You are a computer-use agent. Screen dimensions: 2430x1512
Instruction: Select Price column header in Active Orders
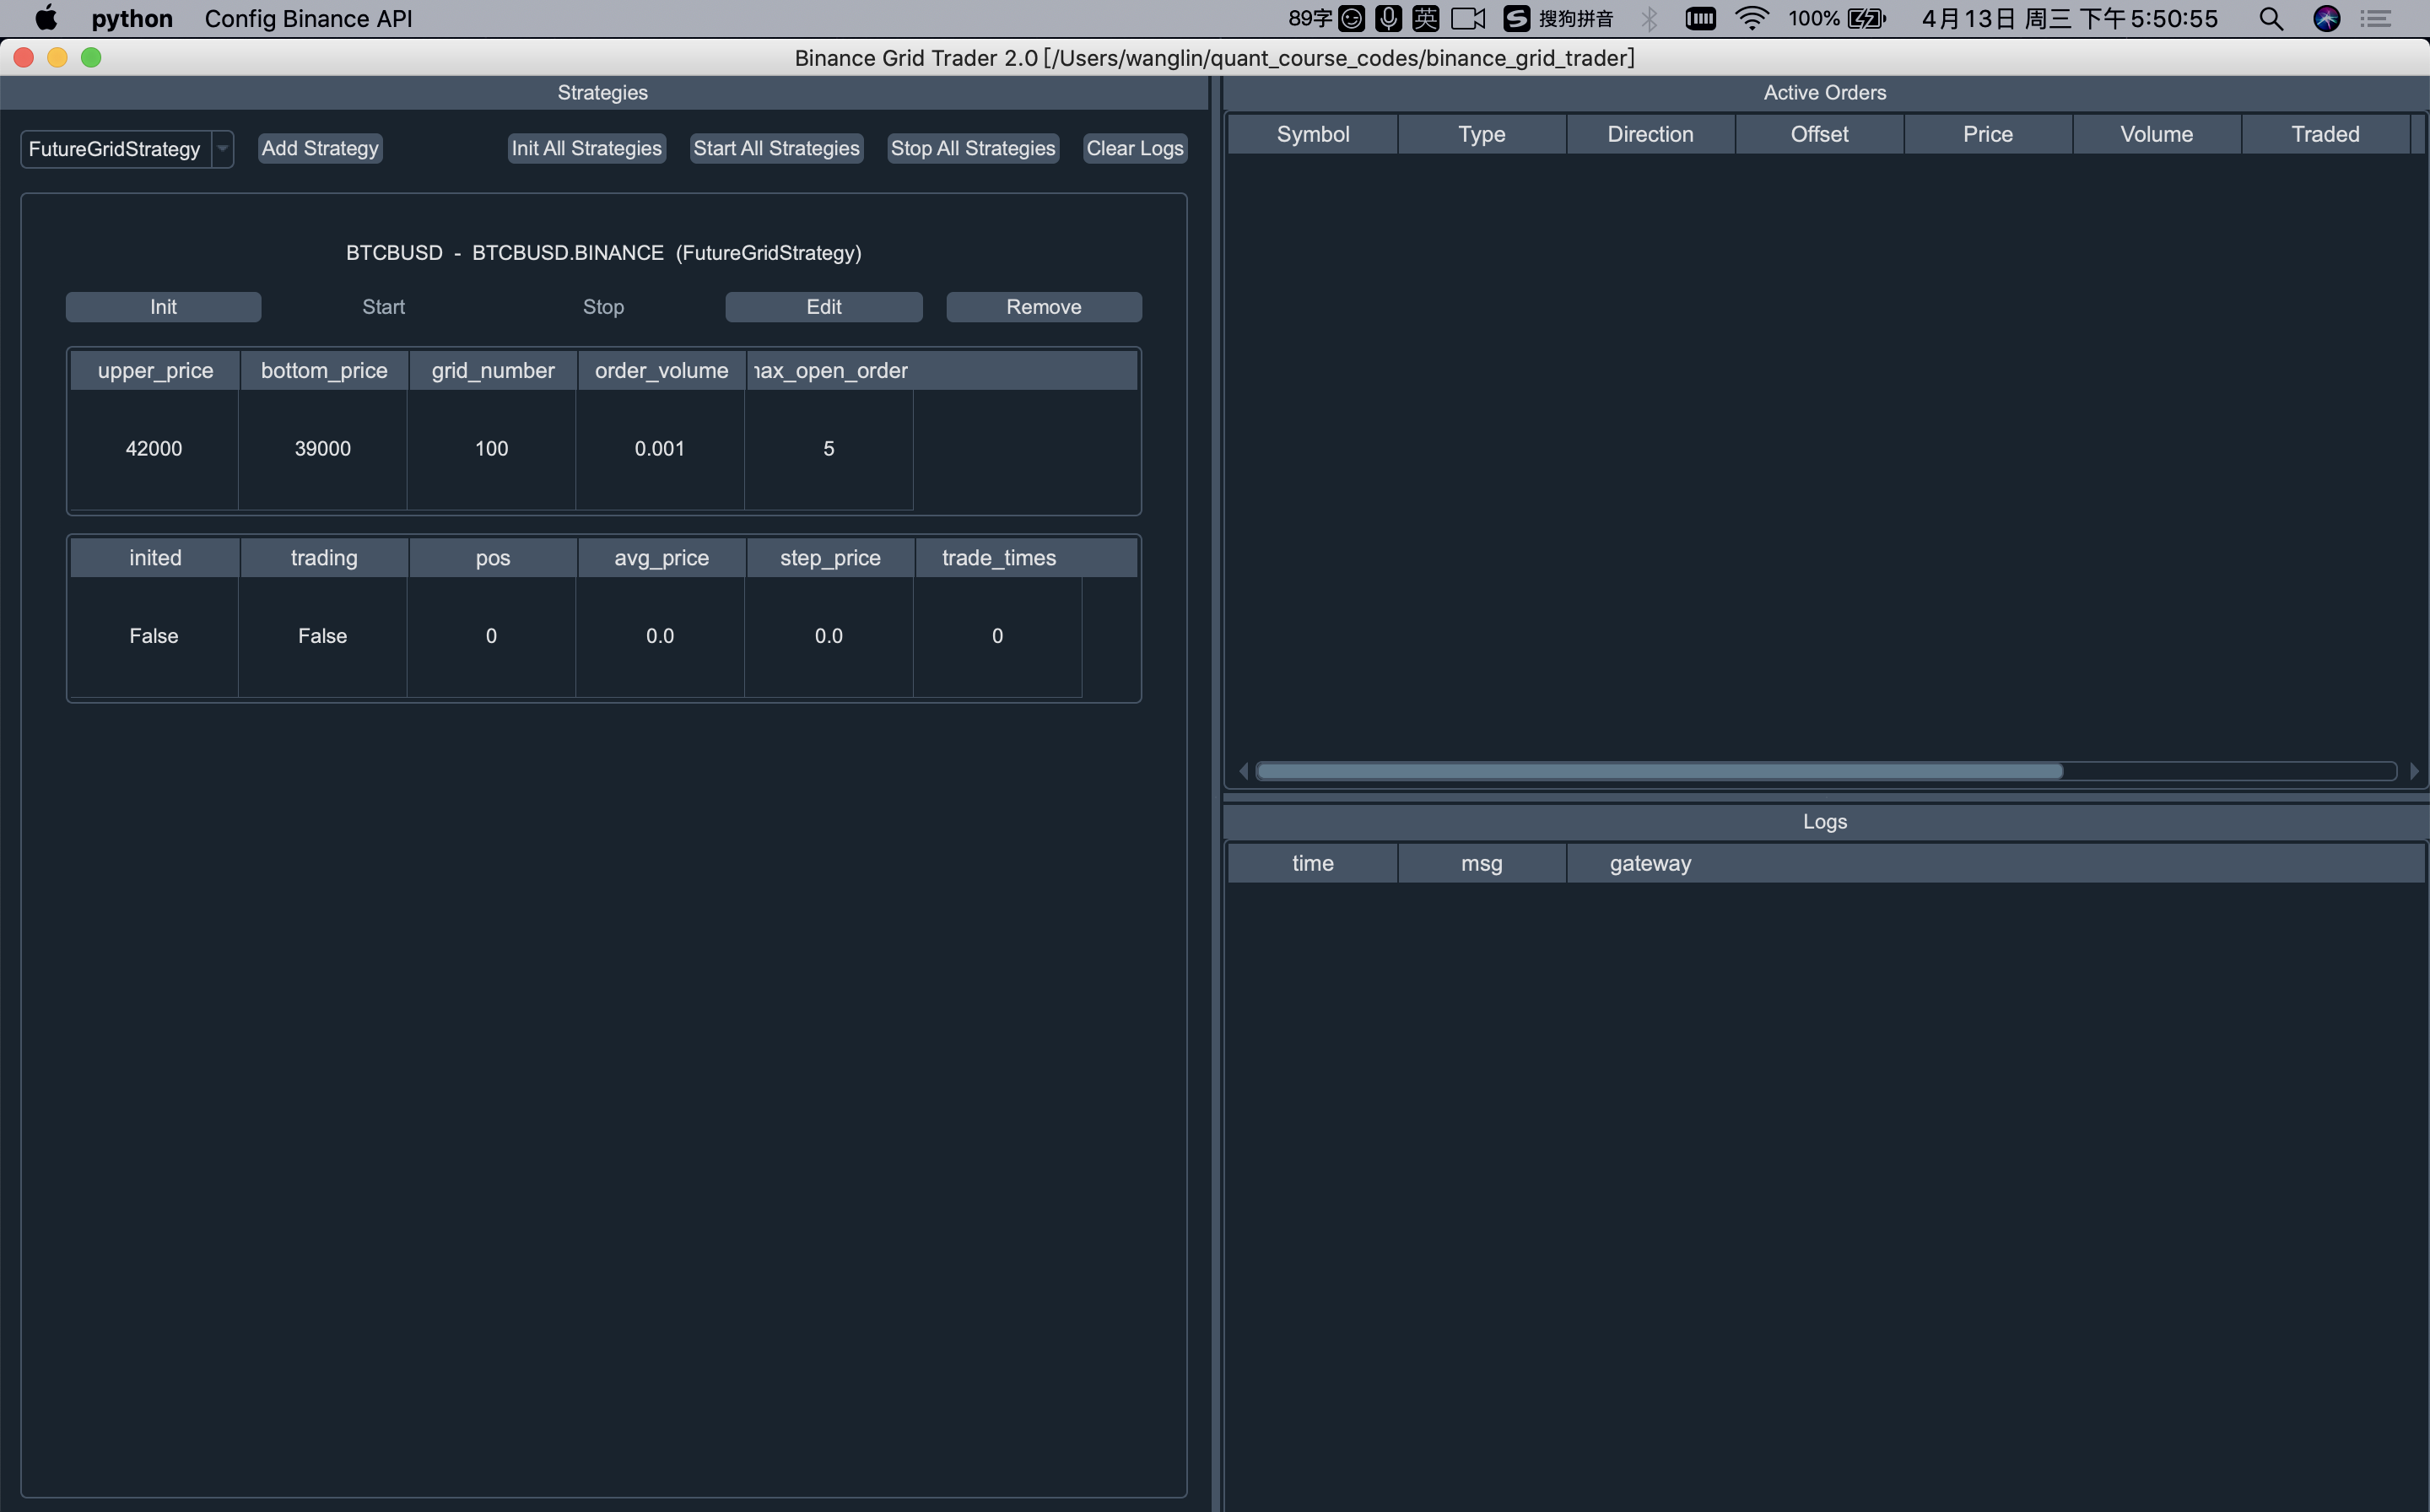tap(1988, 132)
